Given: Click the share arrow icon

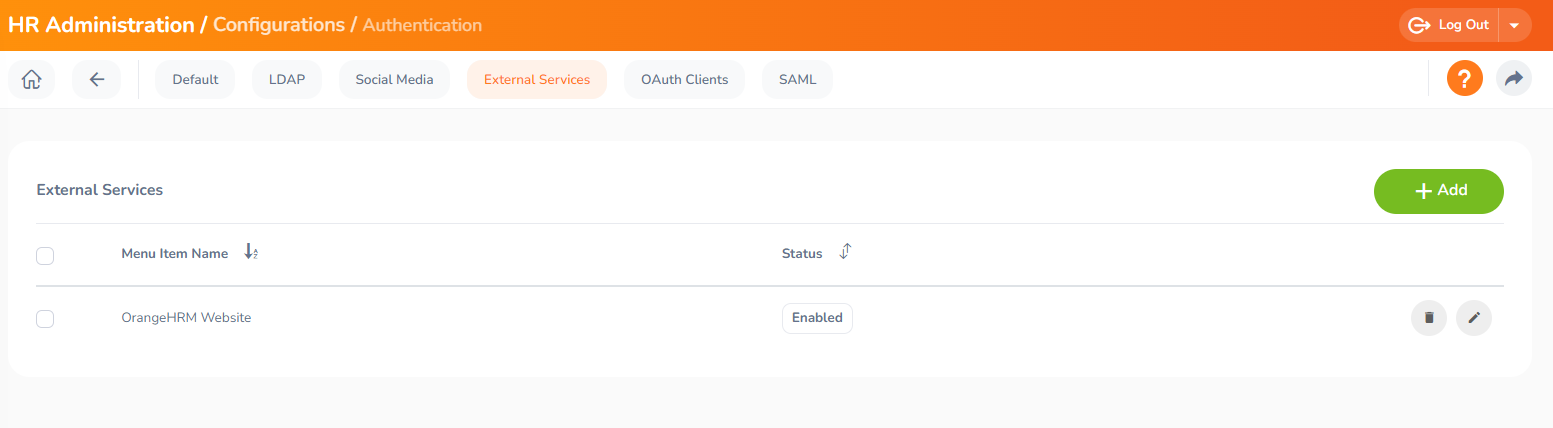Looking at the screenshot, I should click(1513, 79).
